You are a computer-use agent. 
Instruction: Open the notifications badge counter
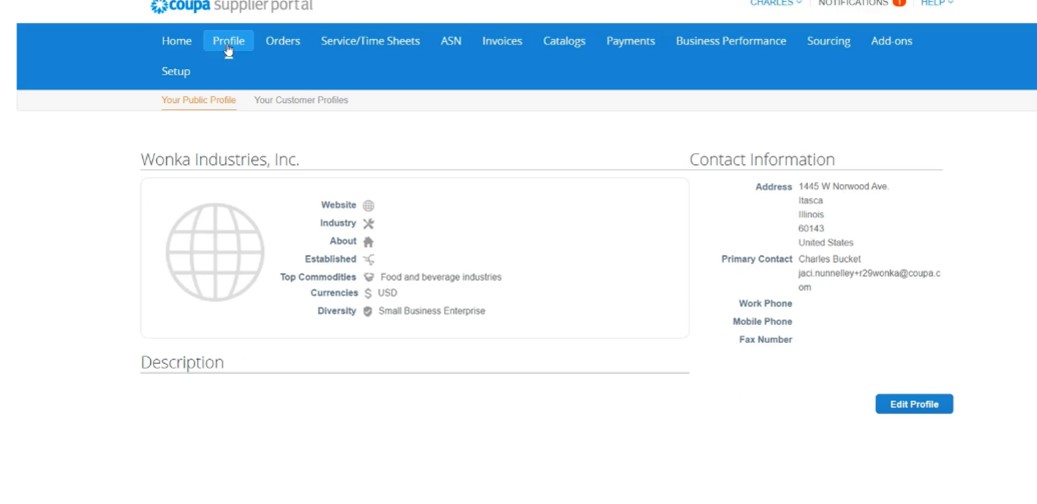tap(898, 3)
